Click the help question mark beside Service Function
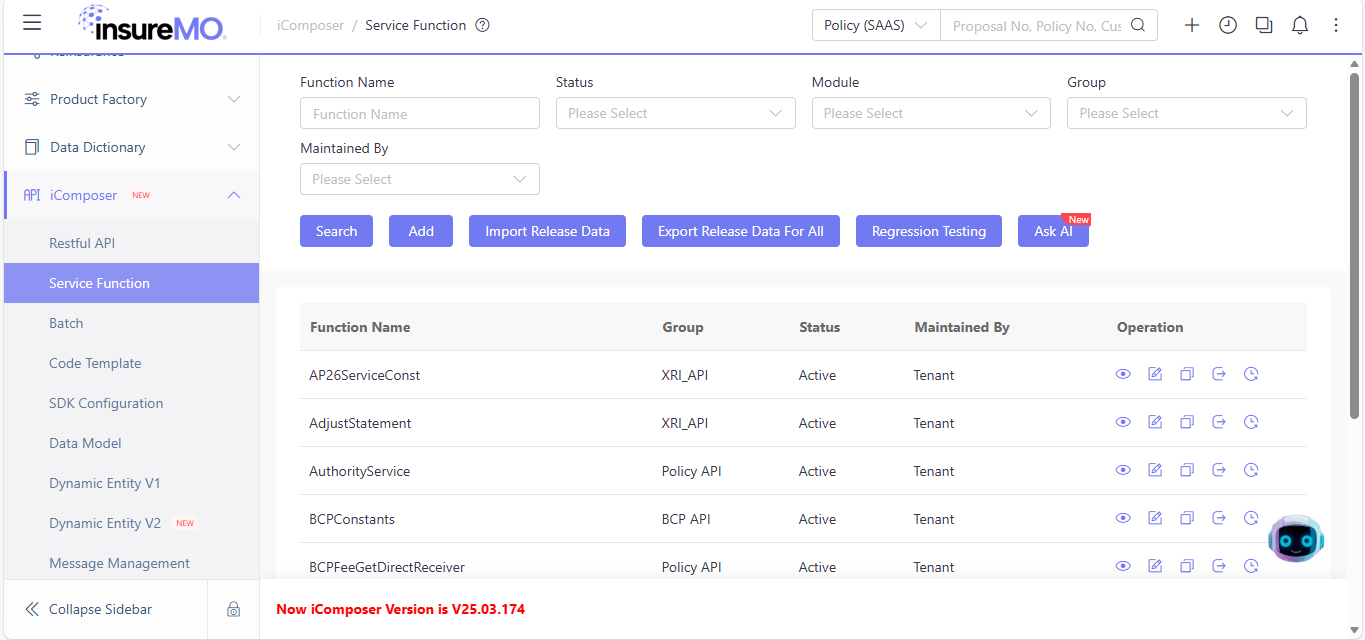This screenshot has height=640, width=1365. pyautogui.click(x=482, y=25)
